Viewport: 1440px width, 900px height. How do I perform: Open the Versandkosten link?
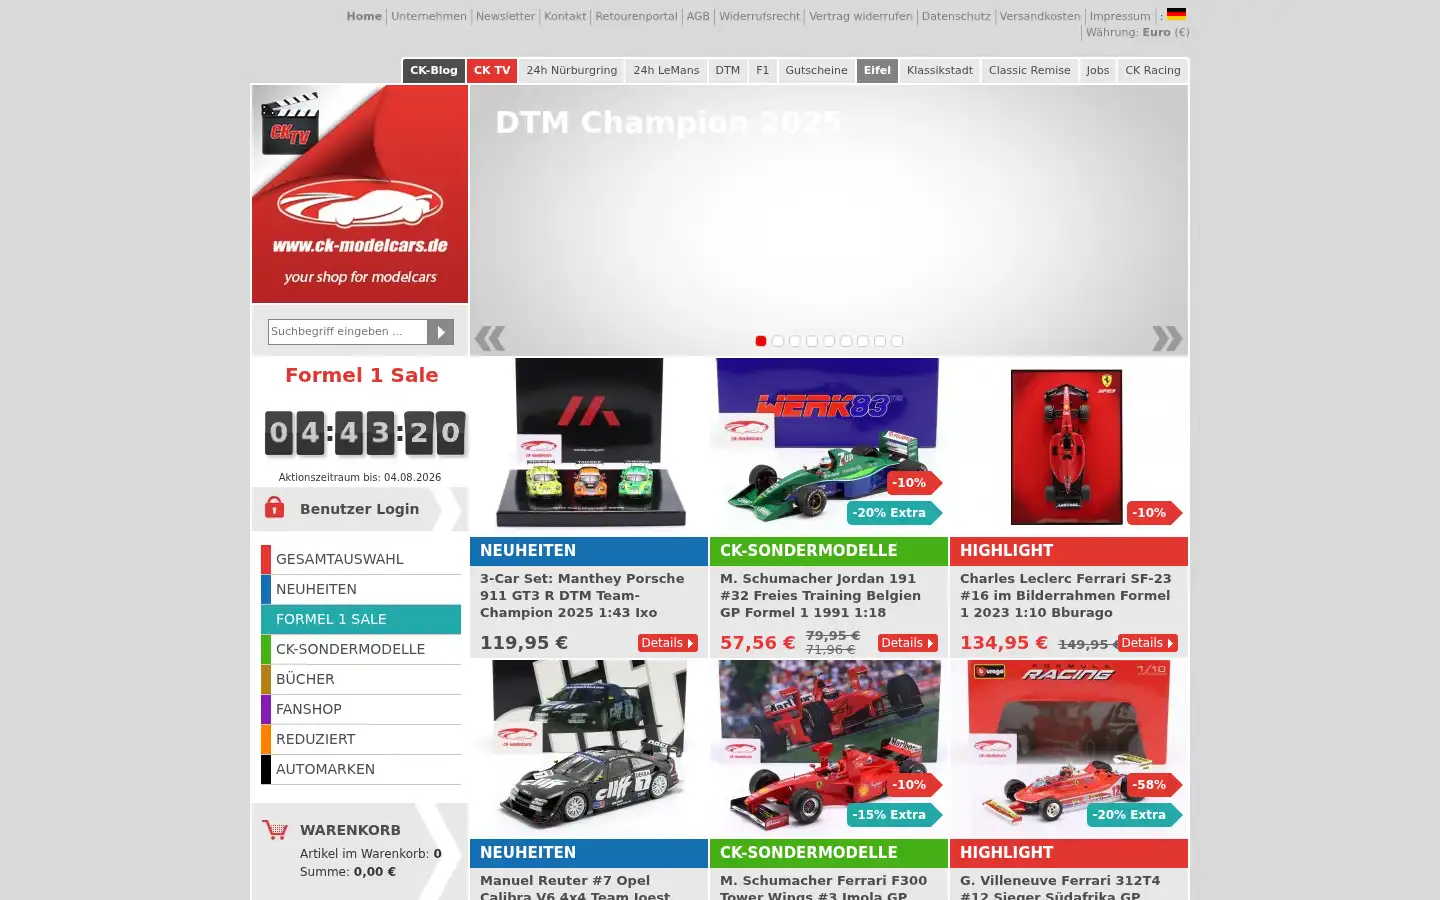click(1040, 16)
